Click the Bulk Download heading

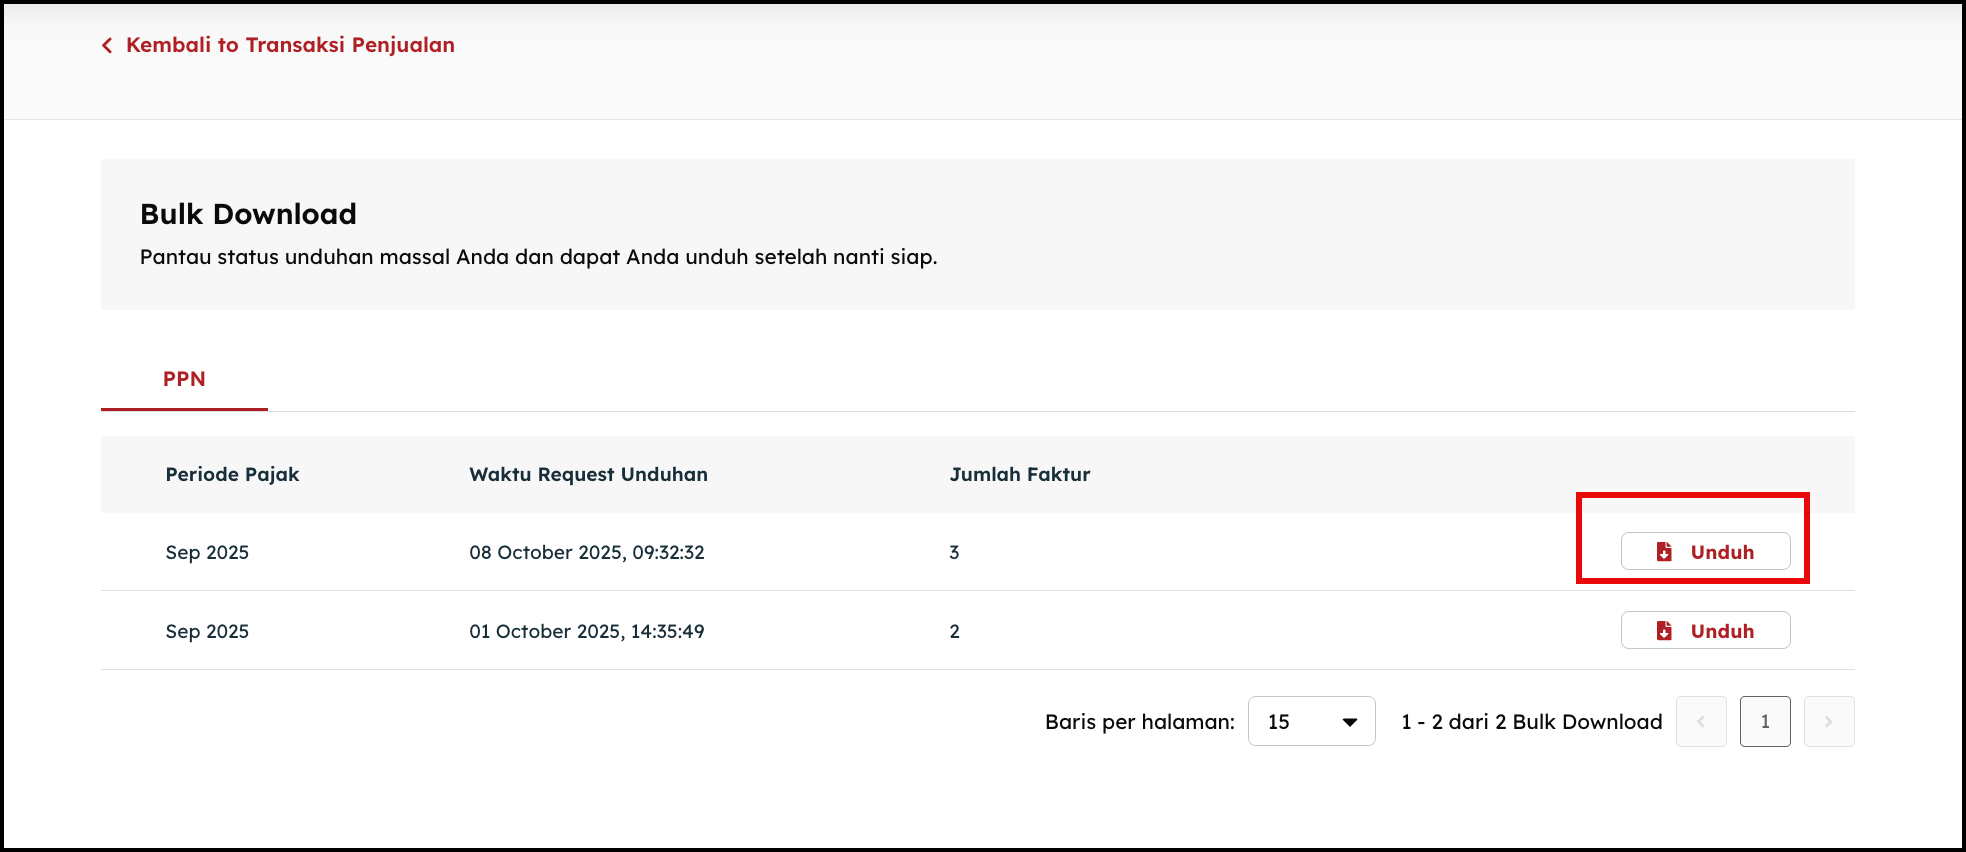pos(248,214)
